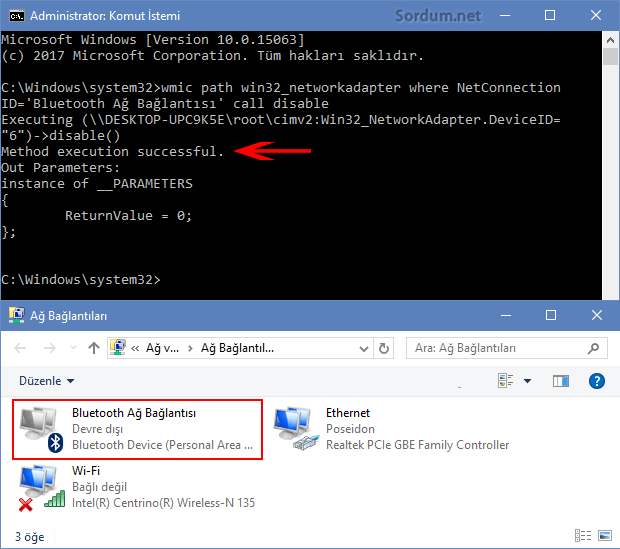
Task: Click the Ağ Bağlantıl... breadcrumb
Action: pos(237,348)
